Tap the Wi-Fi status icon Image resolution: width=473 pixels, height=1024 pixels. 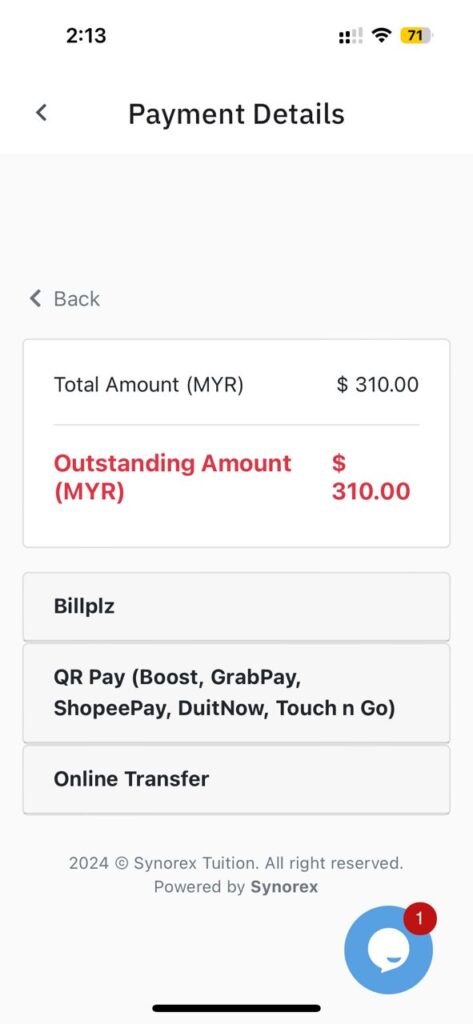coord(380,36)
